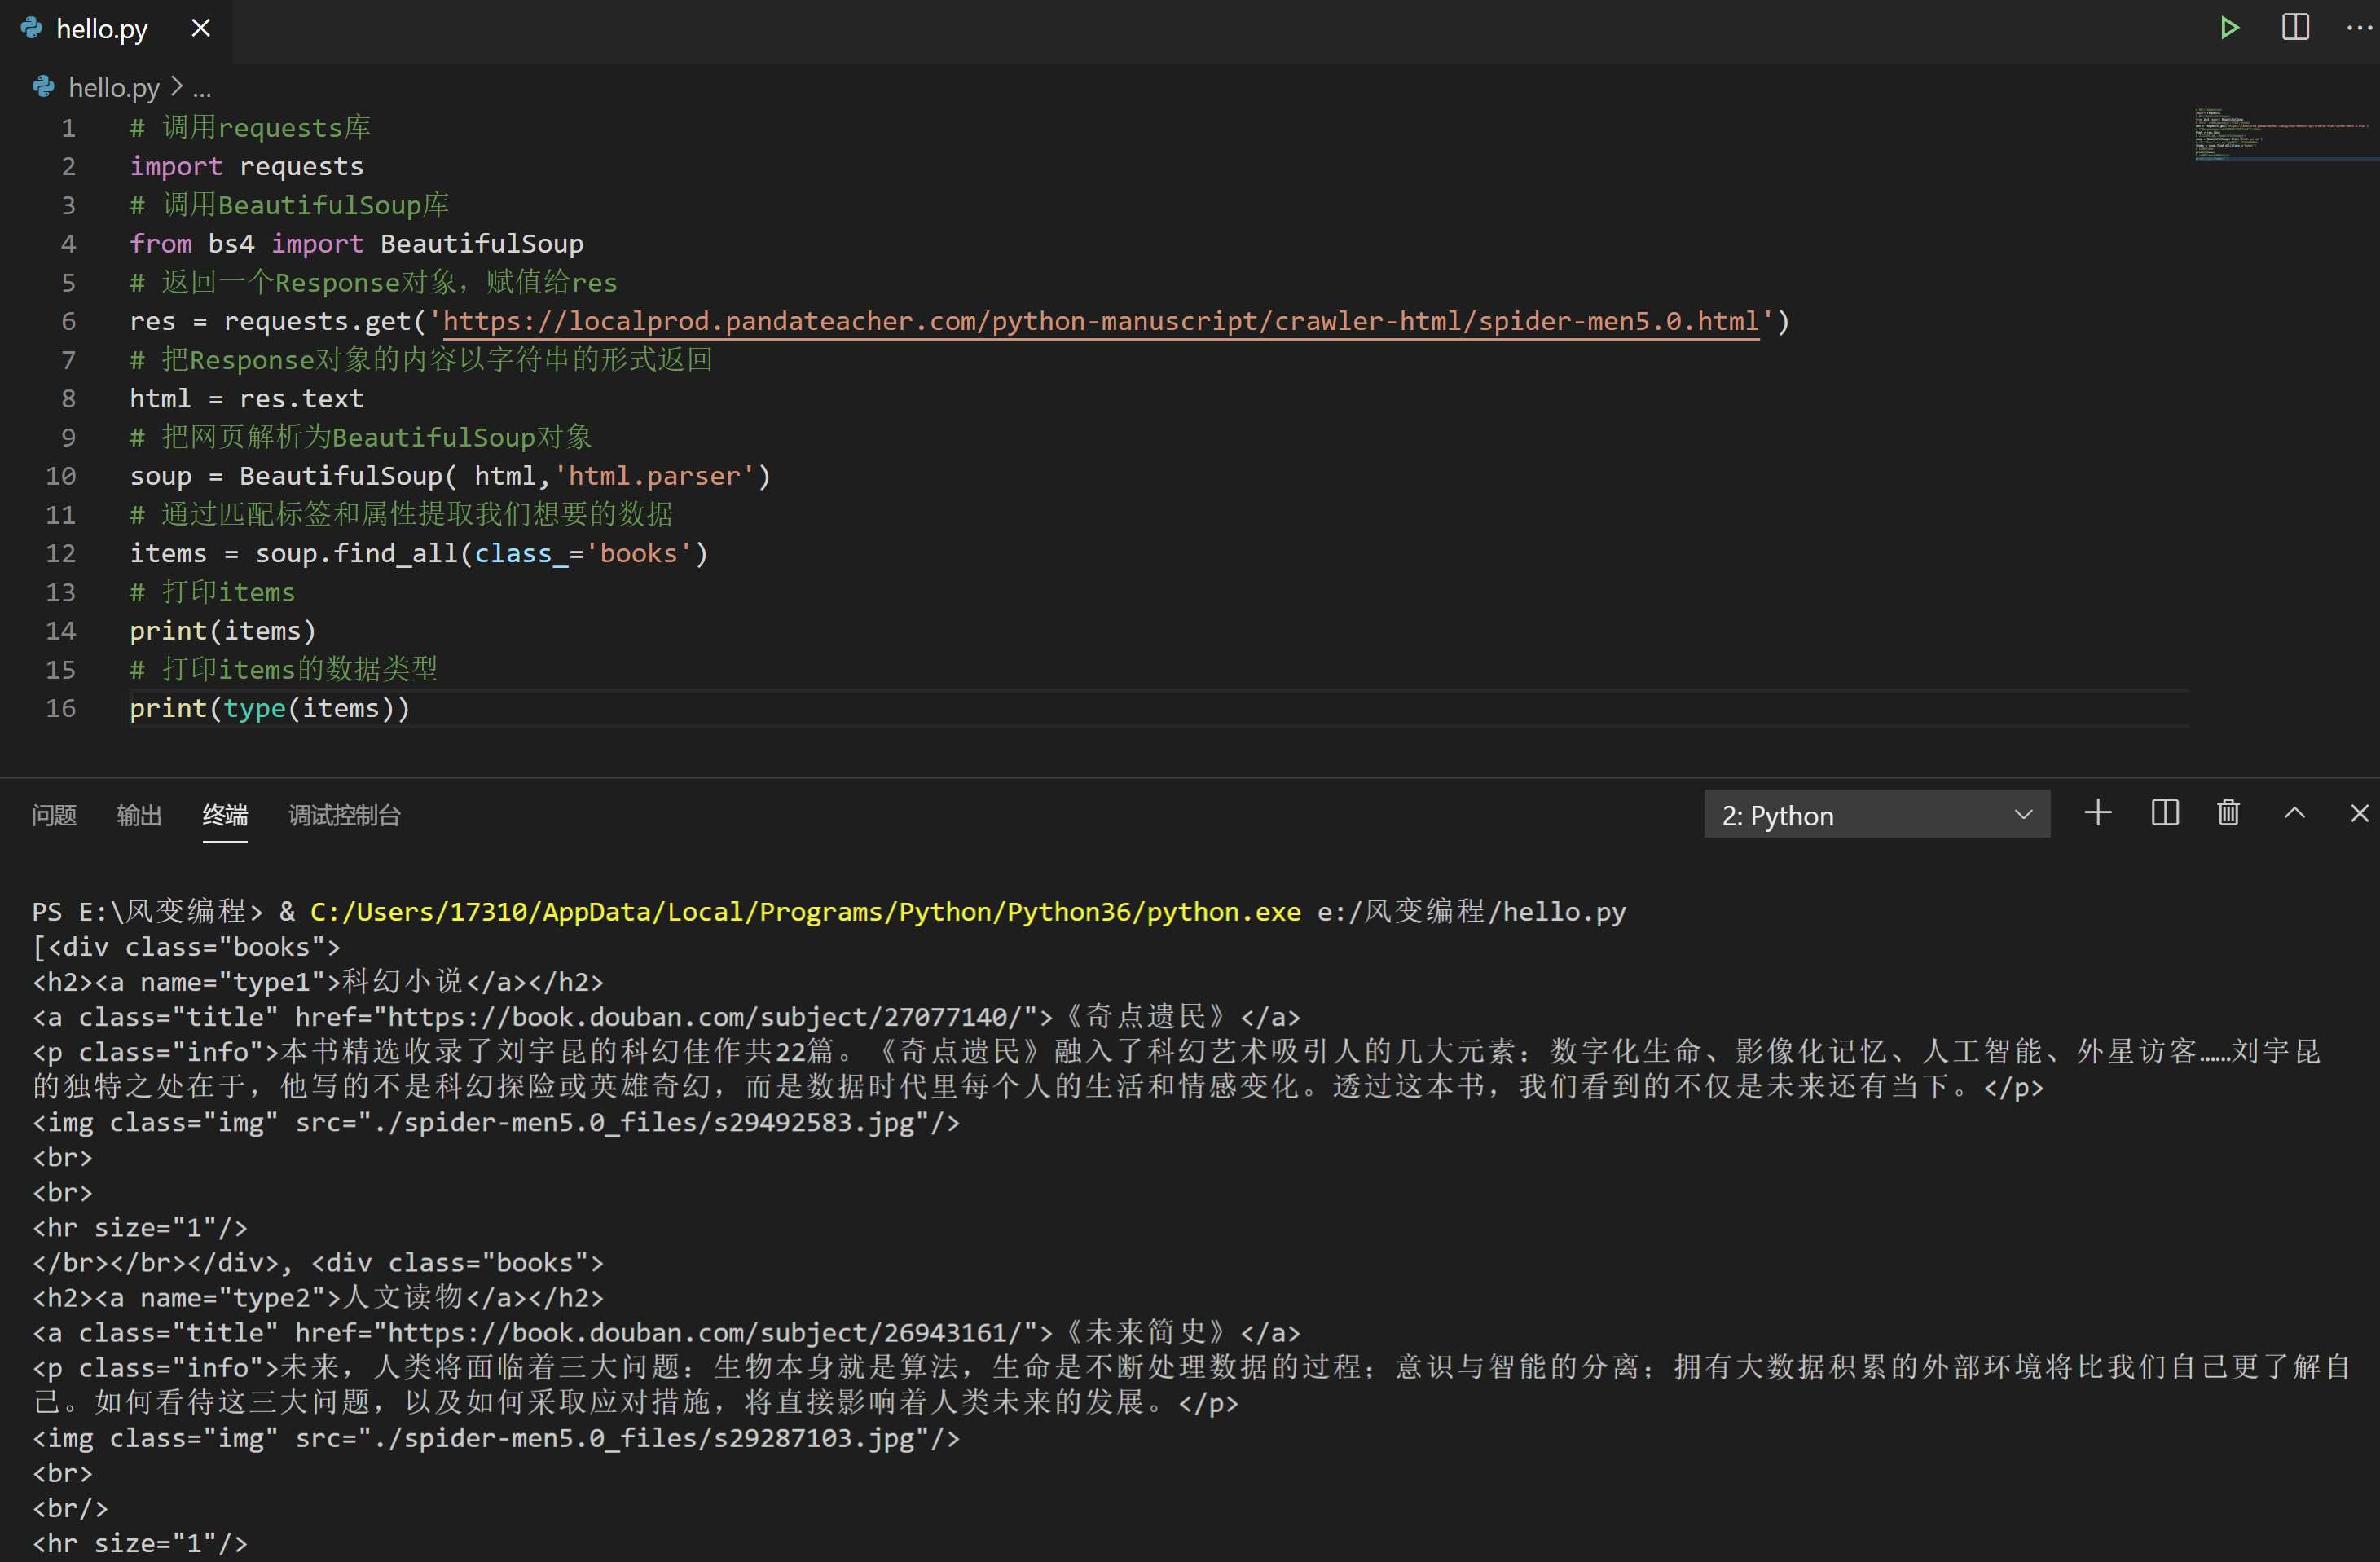Click hello.py in the breadcrumb path
The image size is (2380, 1562).
114,88
